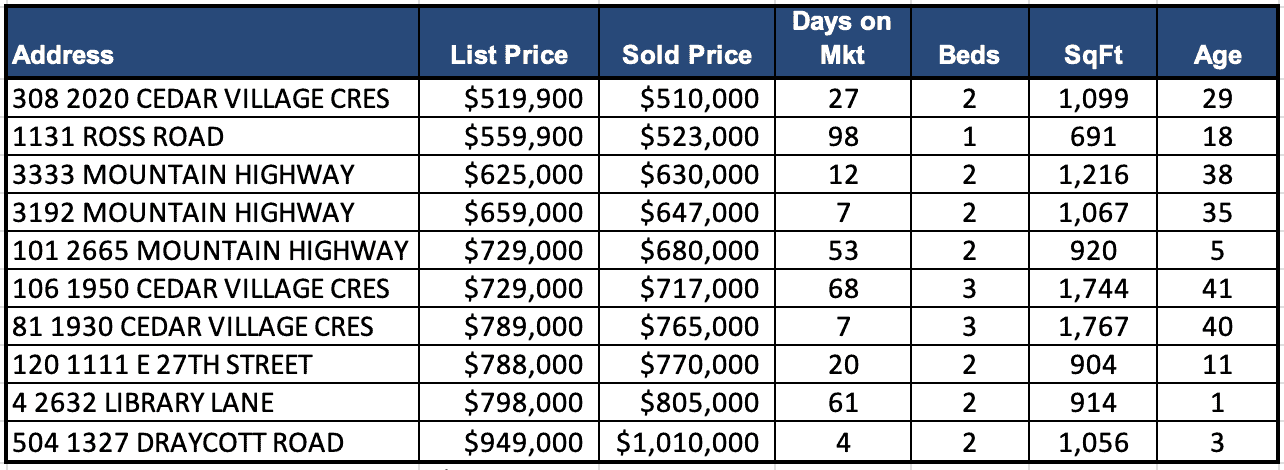
Task: Select the SqFt column header
Action: [x=1093, y=55]
